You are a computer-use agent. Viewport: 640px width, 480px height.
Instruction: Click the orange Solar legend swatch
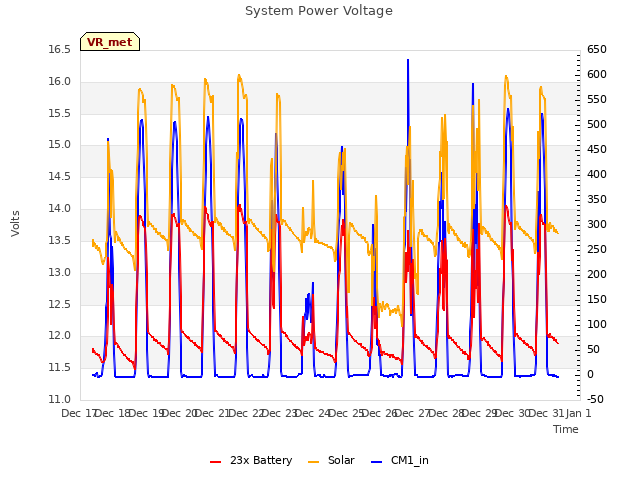313,462
